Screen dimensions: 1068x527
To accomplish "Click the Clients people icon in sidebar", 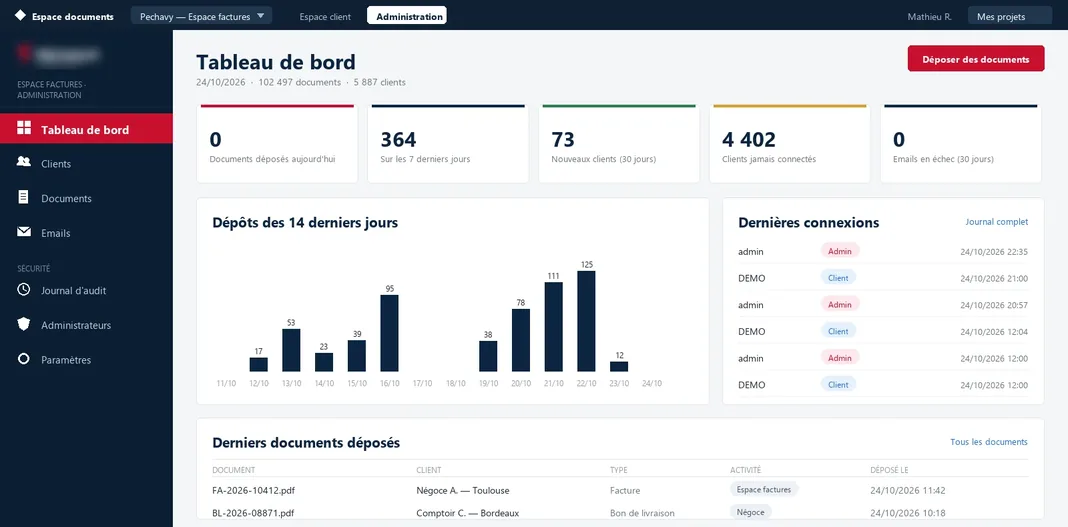I will (x=24, y=162).
